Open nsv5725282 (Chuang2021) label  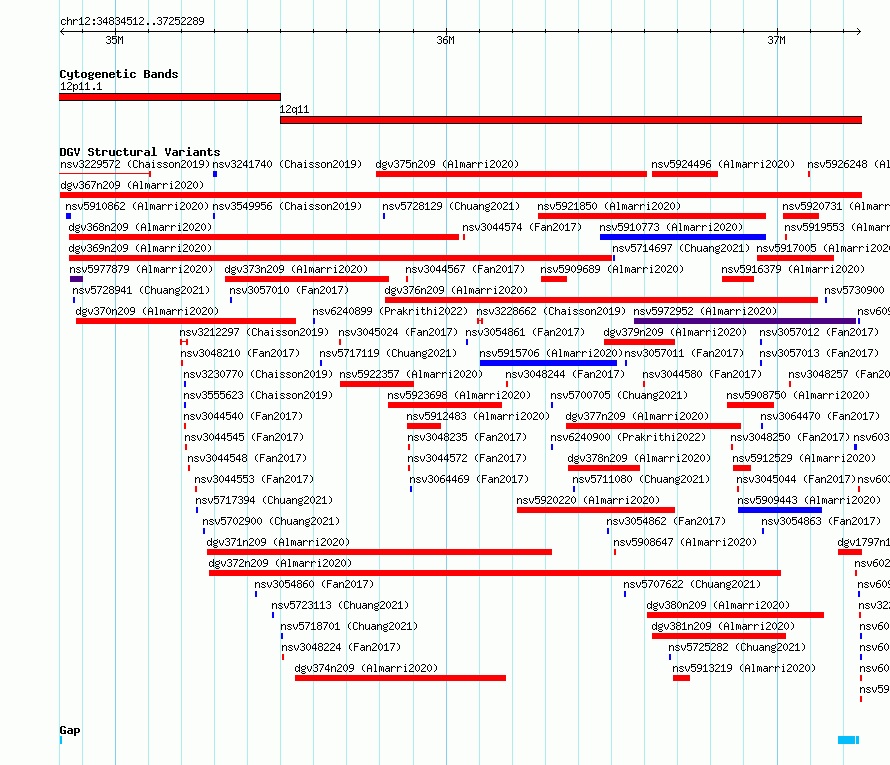point(737,647)
